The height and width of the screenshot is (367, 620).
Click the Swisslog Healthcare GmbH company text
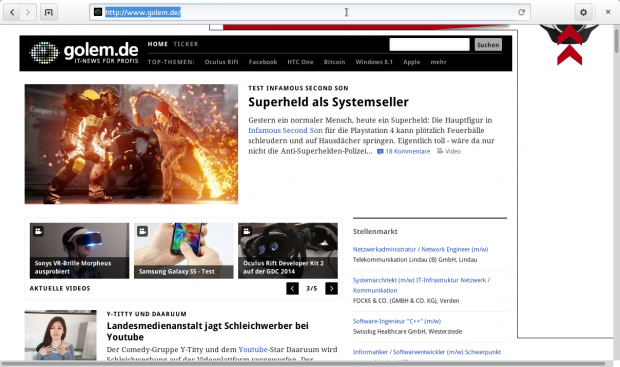point(407,332)
